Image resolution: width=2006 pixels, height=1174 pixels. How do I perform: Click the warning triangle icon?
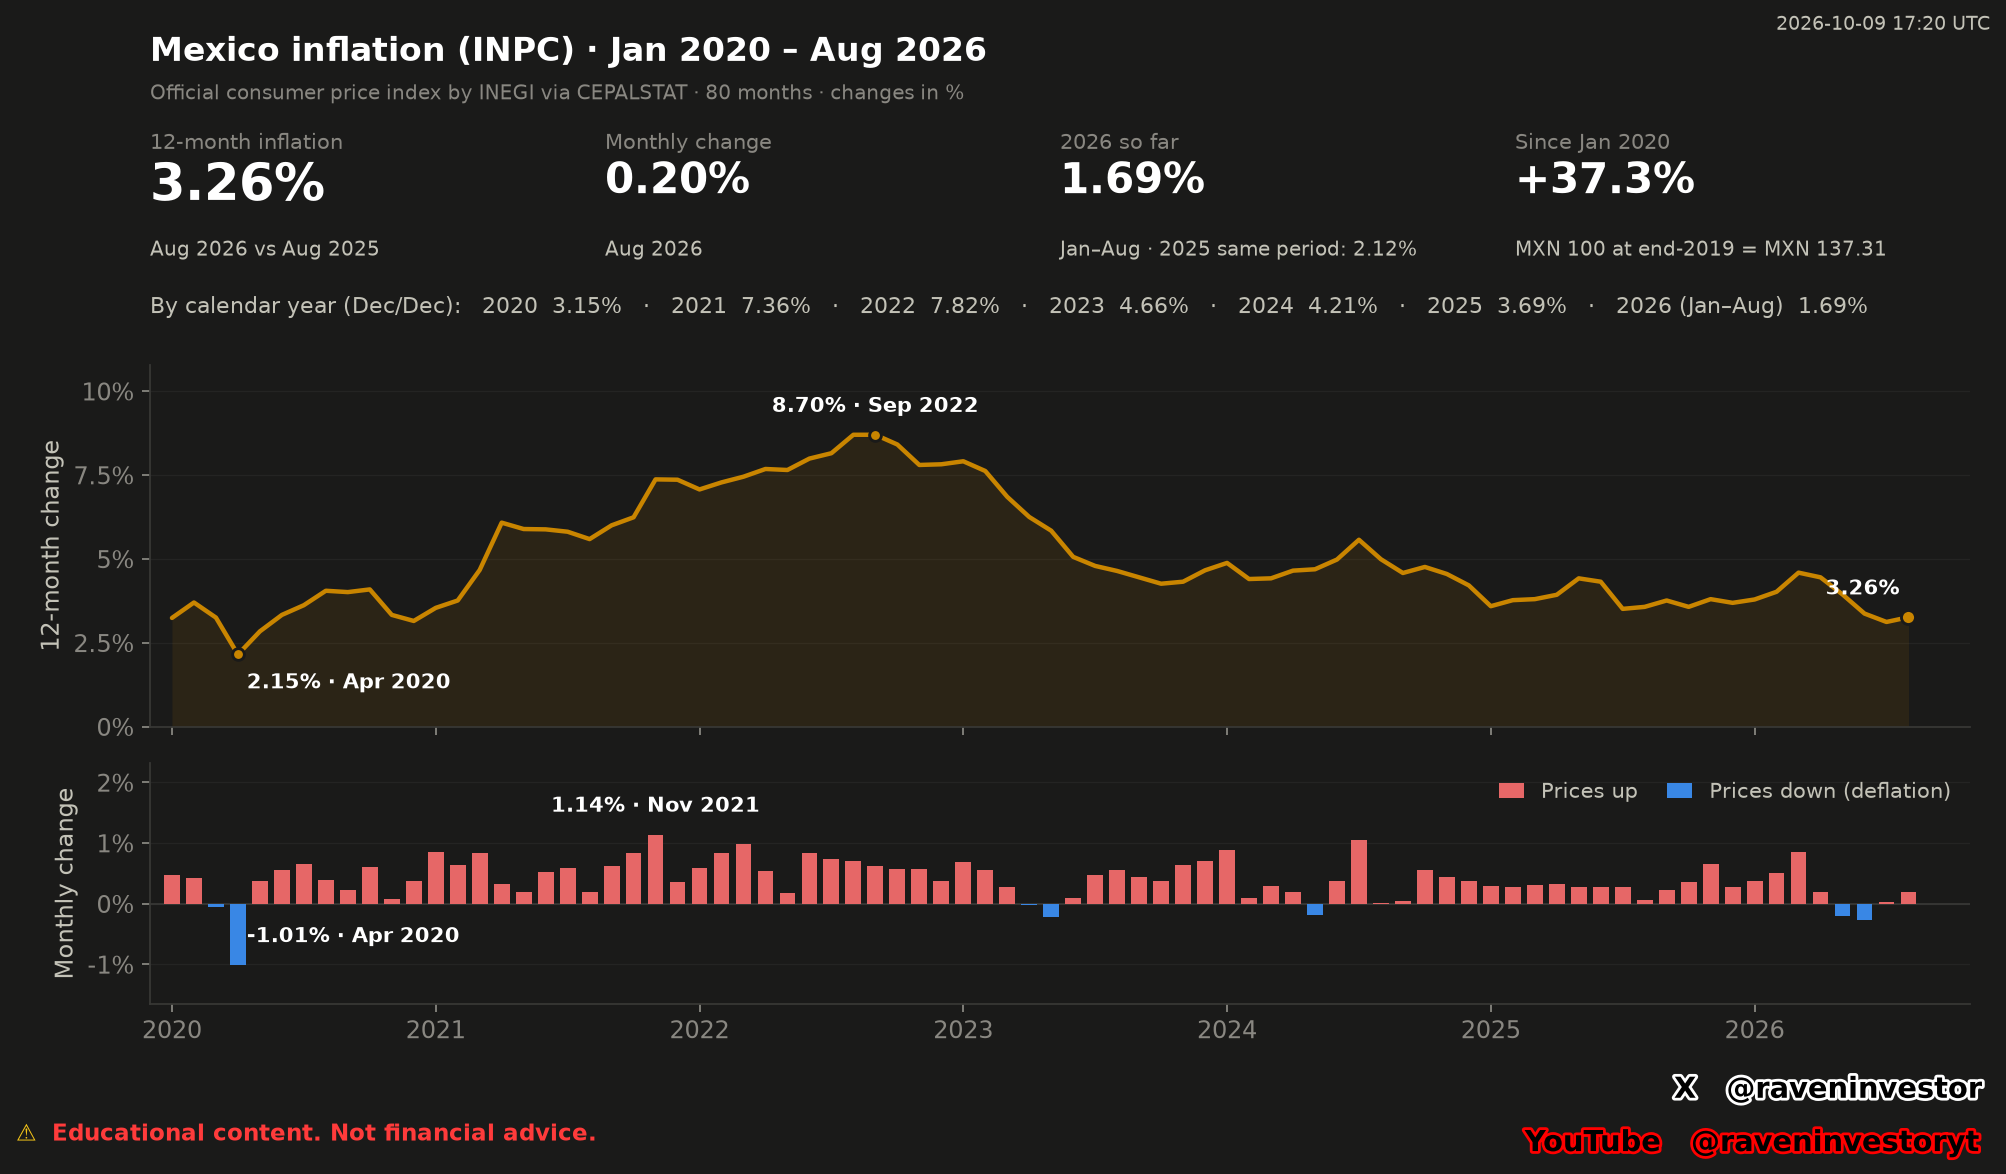click(x=26, y=1133)
